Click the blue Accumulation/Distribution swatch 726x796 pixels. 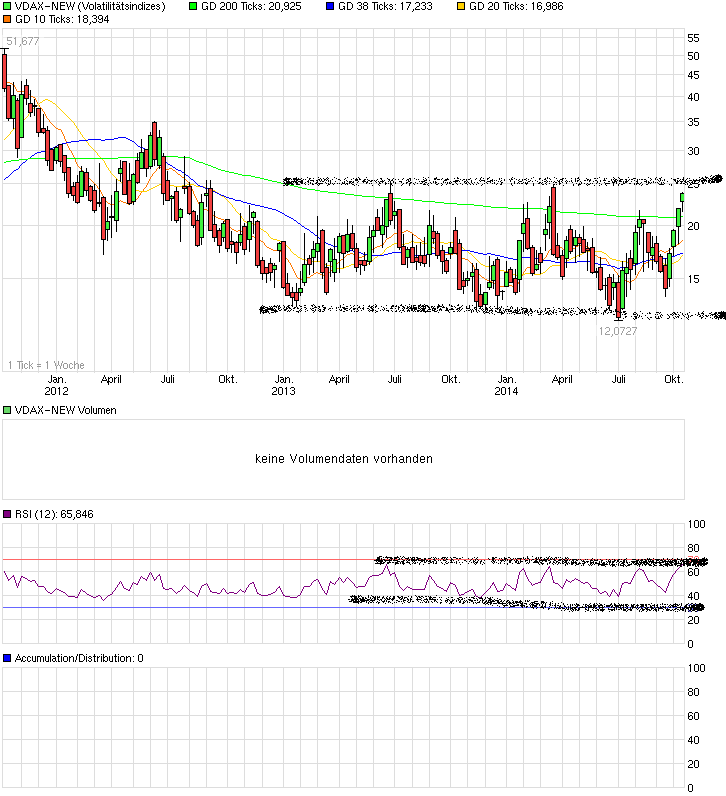(x=7, y=658)
